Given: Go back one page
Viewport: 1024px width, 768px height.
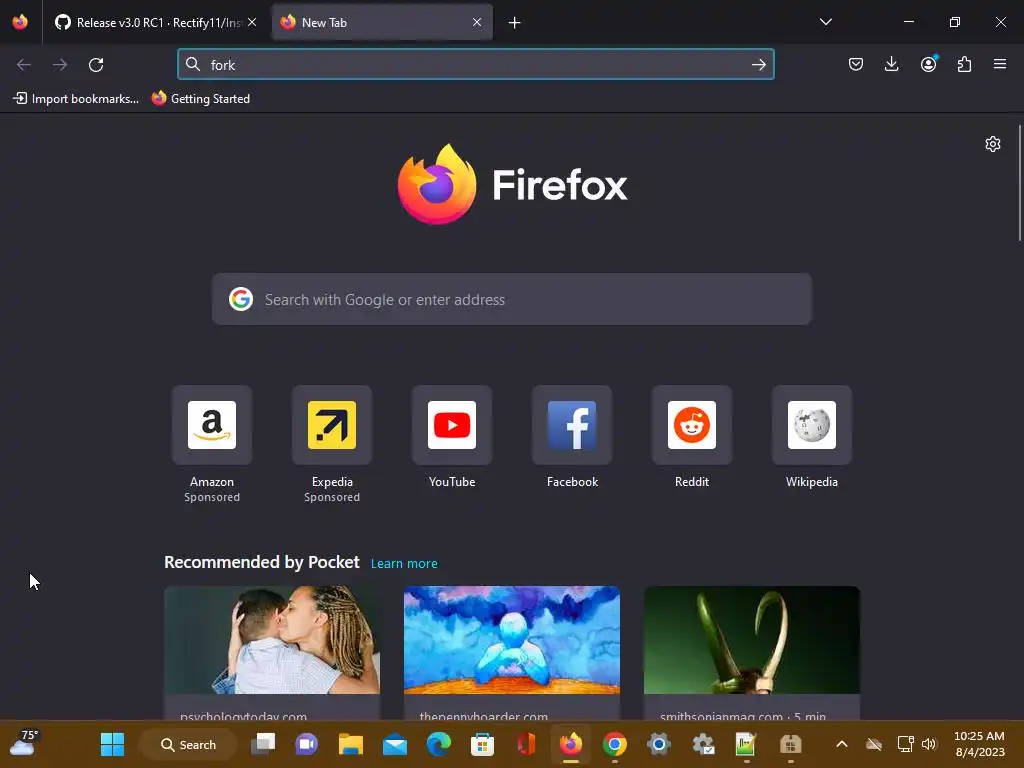Looking at the screenshot, I should point(24,65).
